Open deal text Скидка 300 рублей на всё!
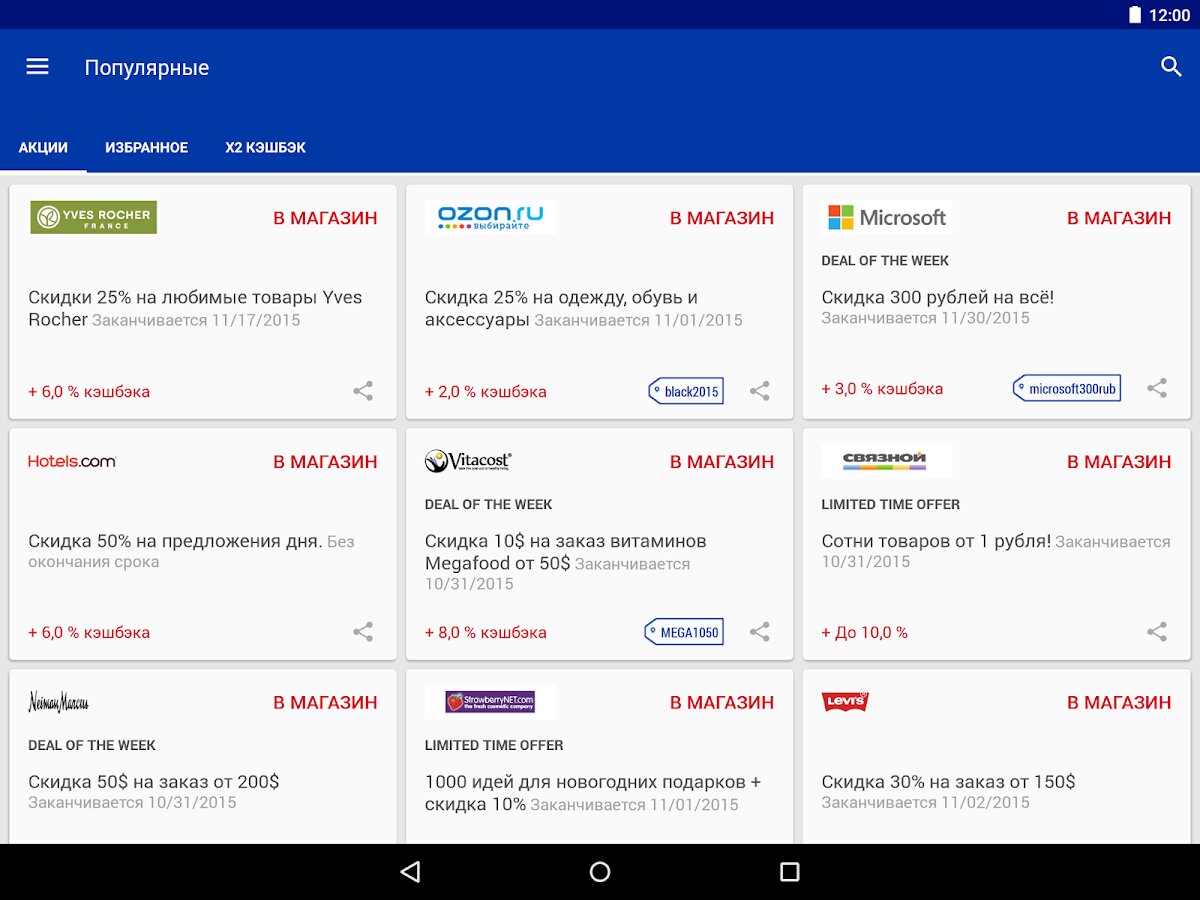 coord(938,297)
